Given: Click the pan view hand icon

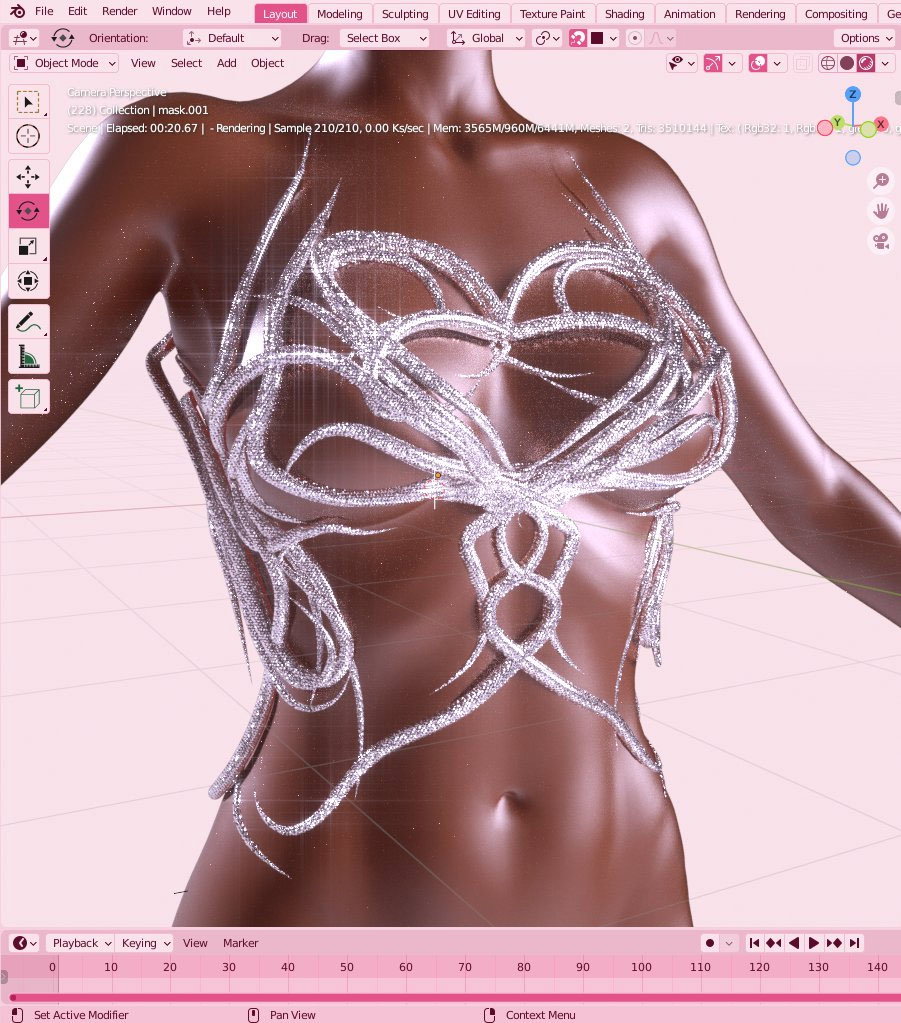Looking at the screenshot, I should (x=881, y=211).
